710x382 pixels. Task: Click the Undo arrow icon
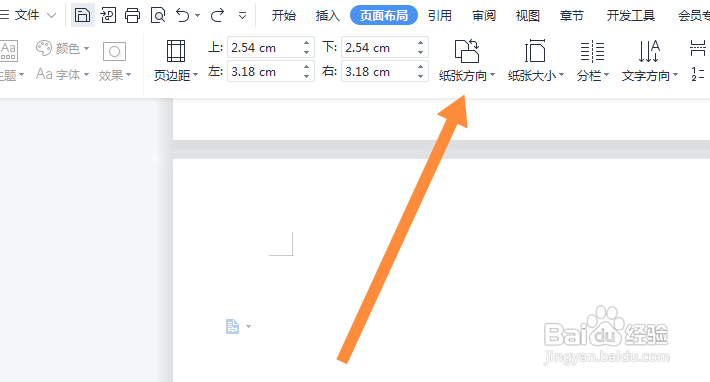pos(183,15)
